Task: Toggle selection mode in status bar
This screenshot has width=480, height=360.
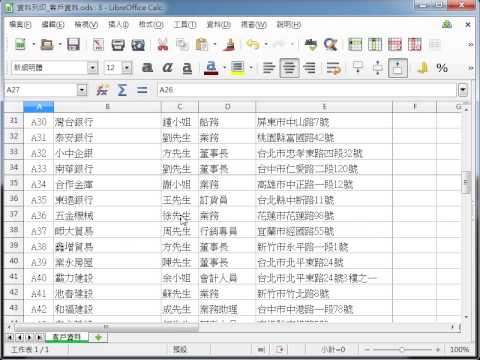Action: point(280,349)
